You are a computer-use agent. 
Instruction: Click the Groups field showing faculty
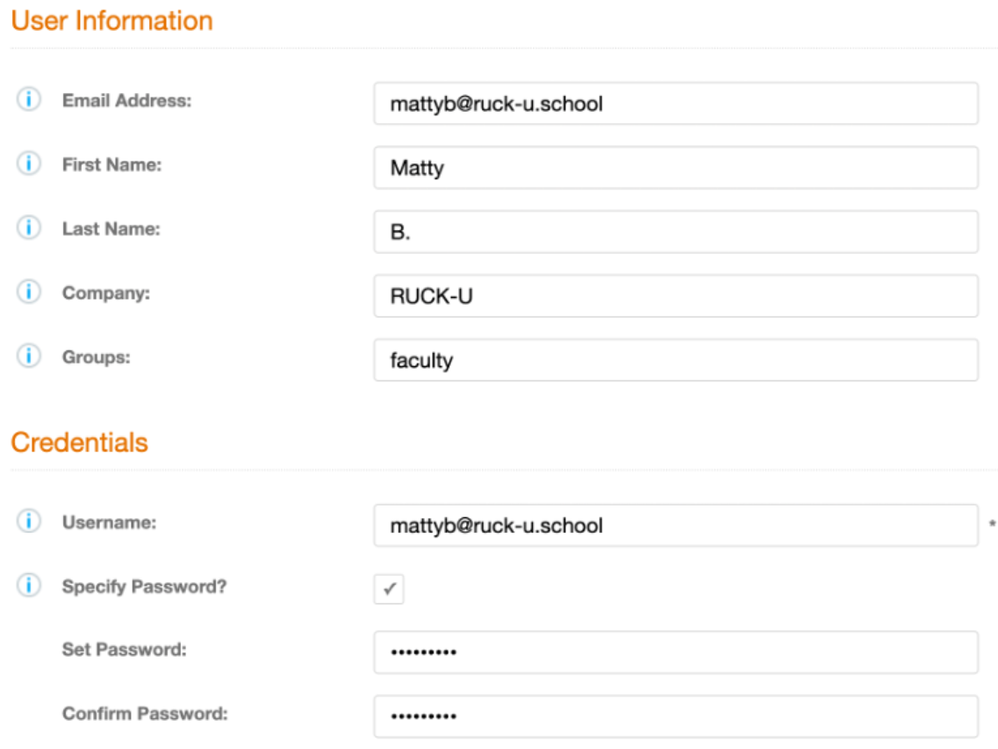click(675, 360)
